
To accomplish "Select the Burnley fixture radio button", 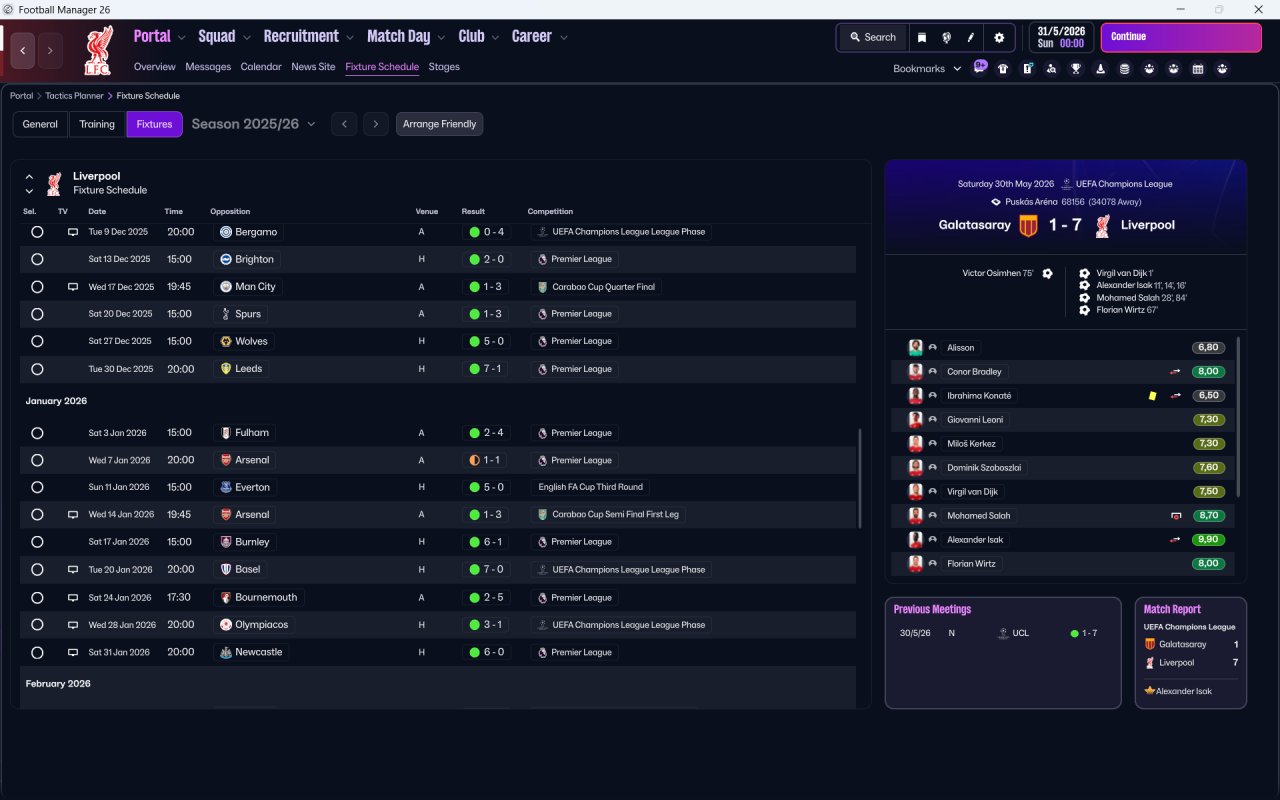I will 37,542.
